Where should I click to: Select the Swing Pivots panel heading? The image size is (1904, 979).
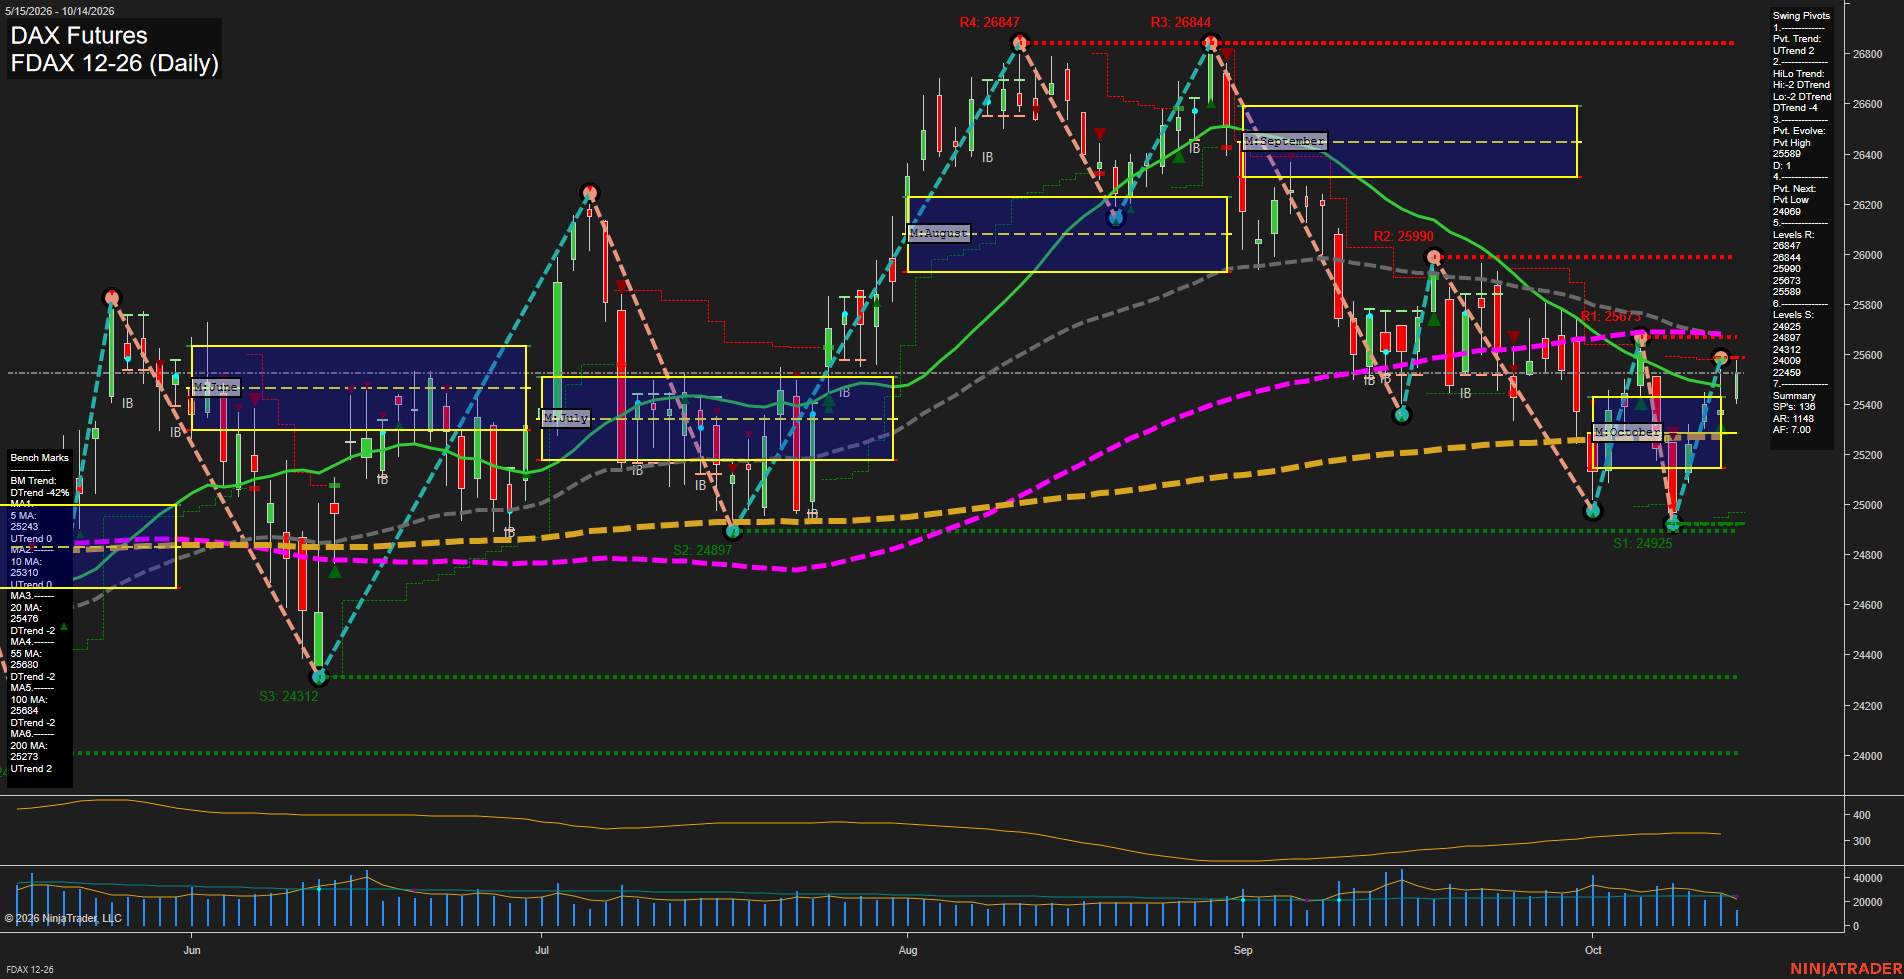point(1801,16)
